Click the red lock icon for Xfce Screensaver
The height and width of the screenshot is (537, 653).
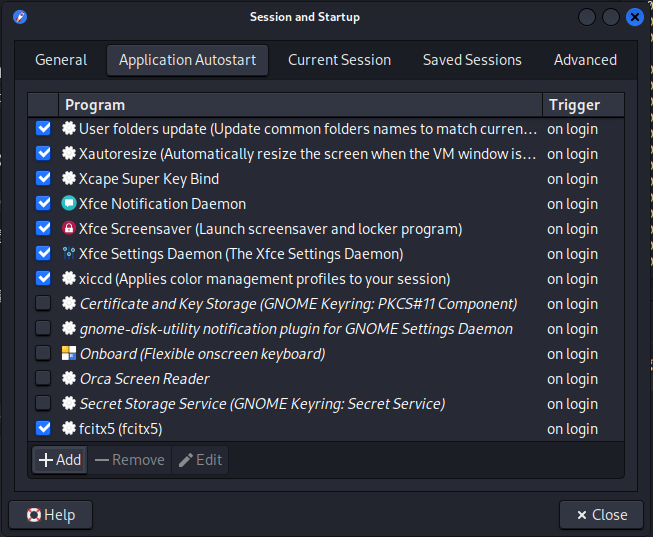pos(69,228)
